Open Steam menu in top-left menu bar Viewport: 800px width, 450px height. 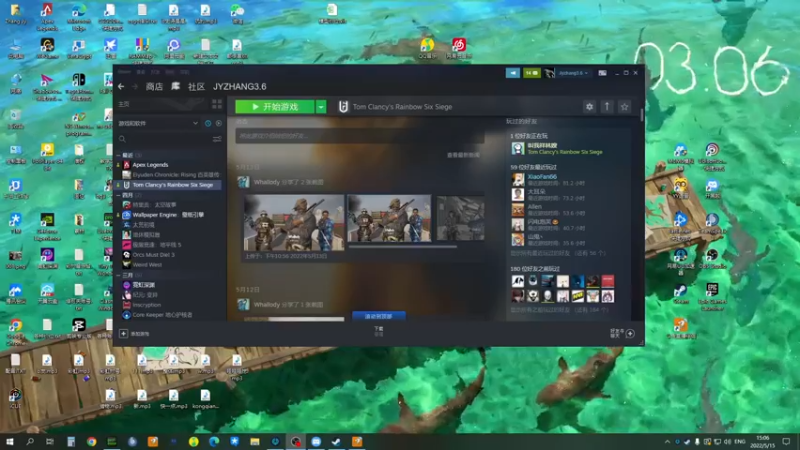124,72
